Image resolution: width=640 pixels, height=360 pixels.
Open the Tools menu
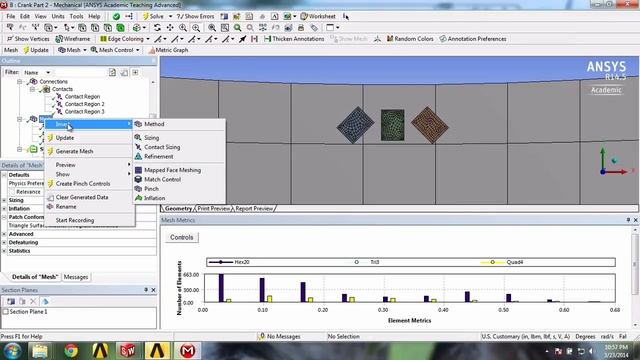tap(76, 16)
